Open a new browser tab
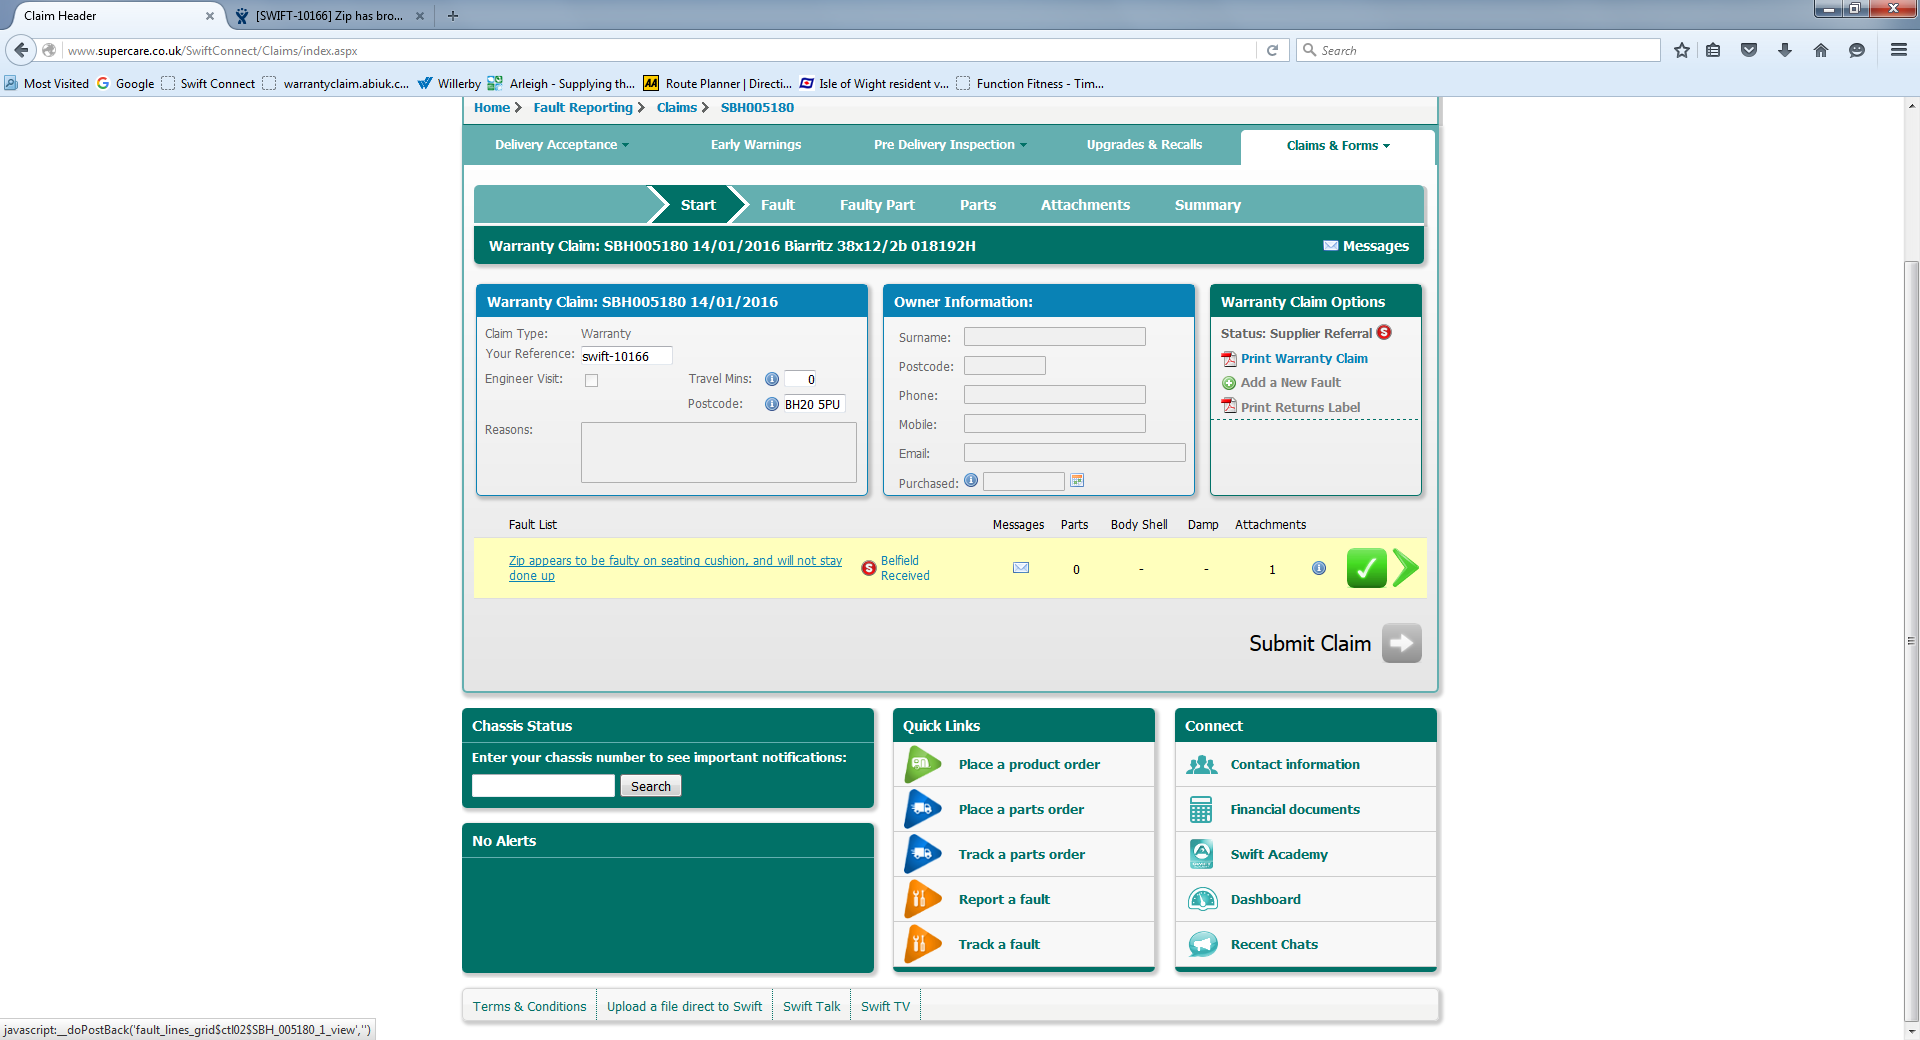Screen dimensions: 1920x1040 coord(453,16)
